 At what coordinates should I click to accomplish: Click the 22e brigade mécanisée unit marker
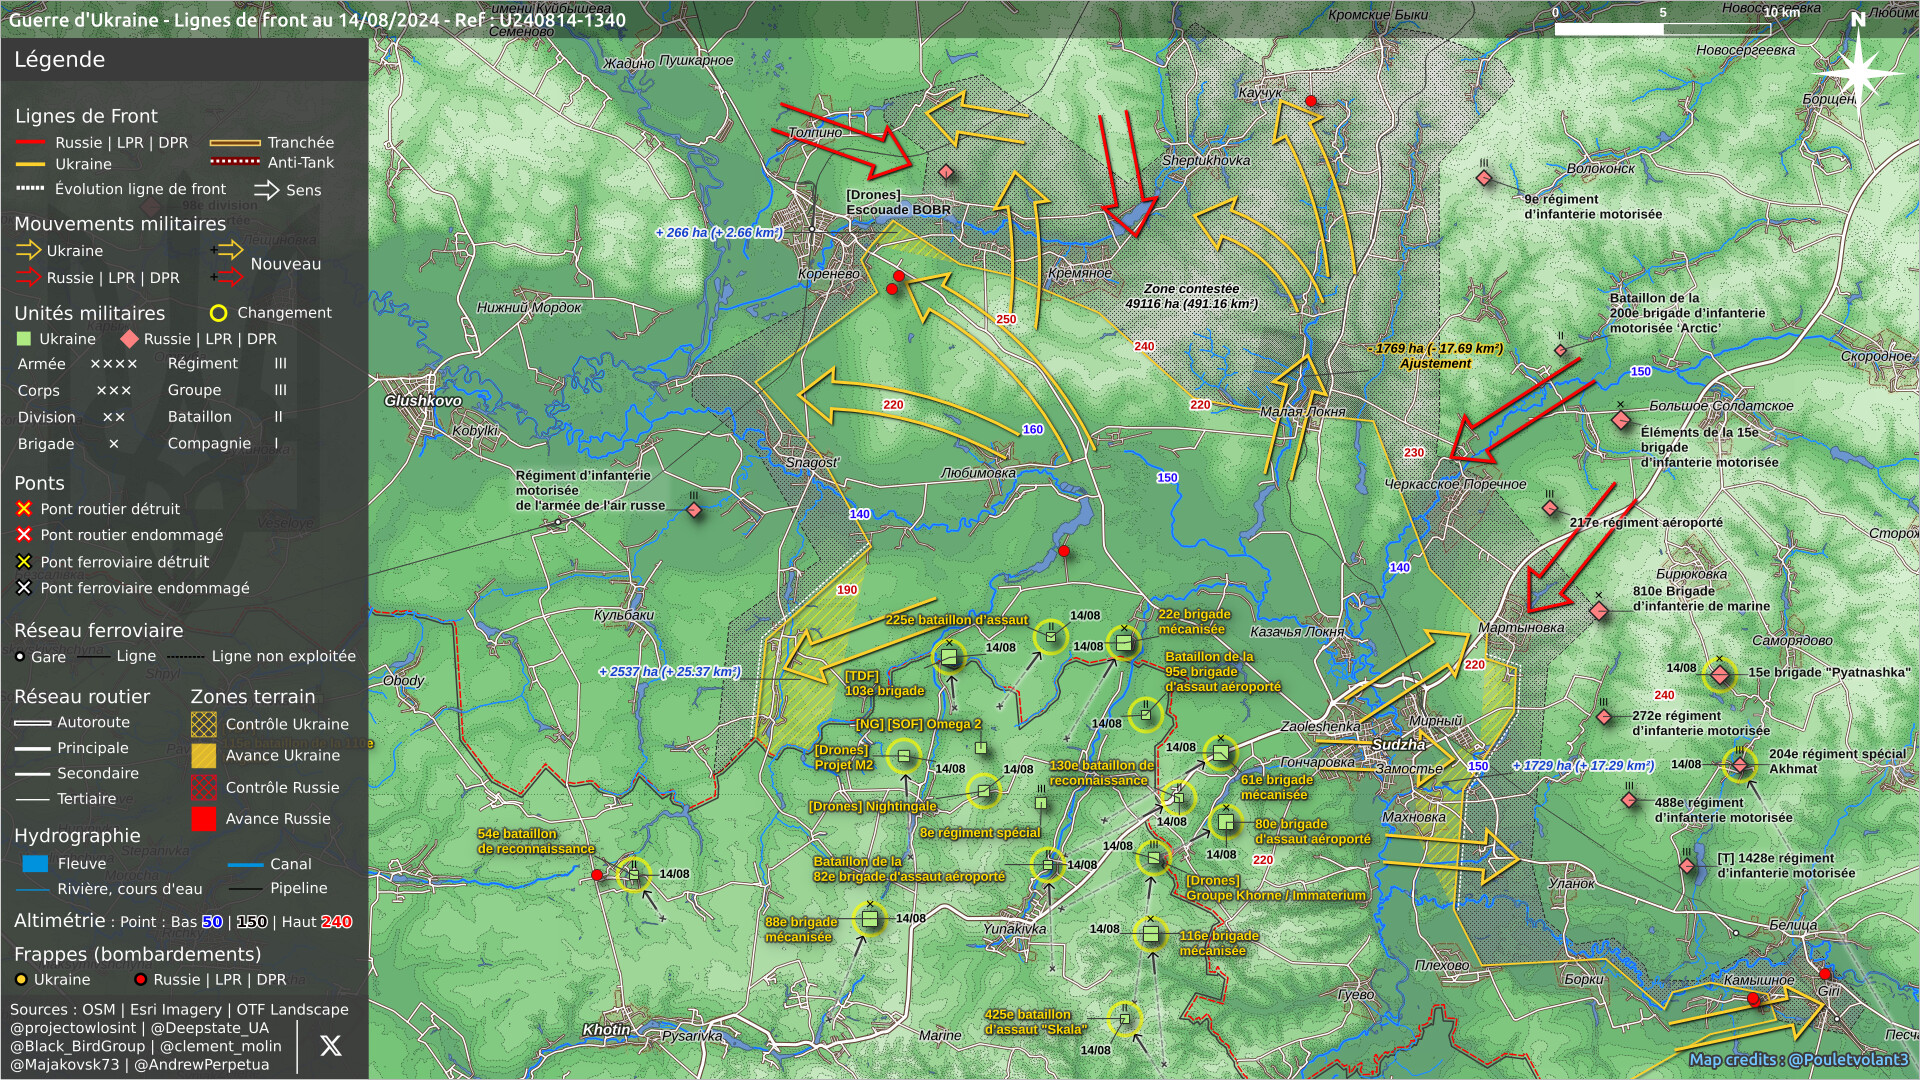pos(1123,643)
